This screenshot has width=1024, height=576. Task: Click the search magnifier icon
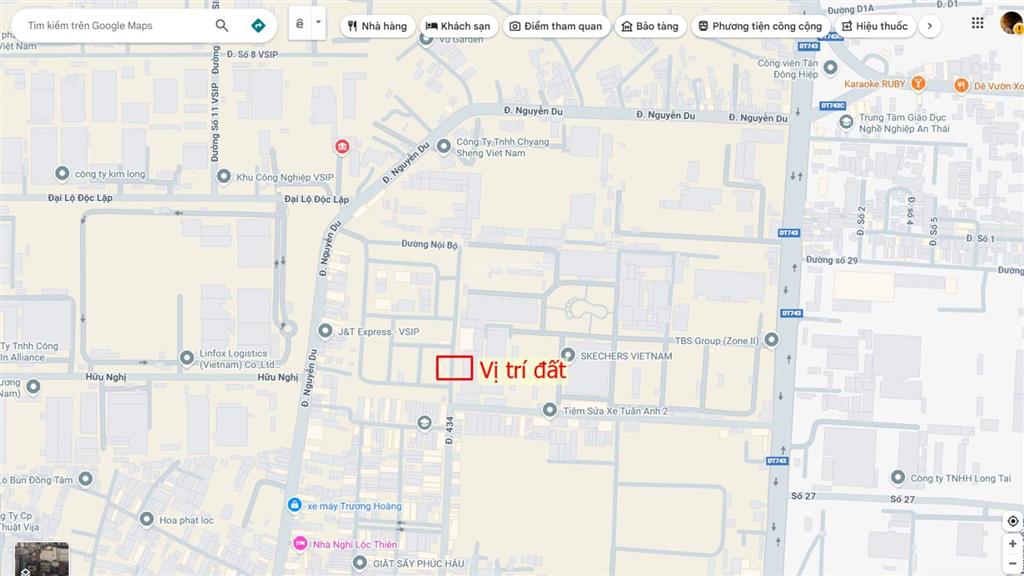tap(222, 24)
